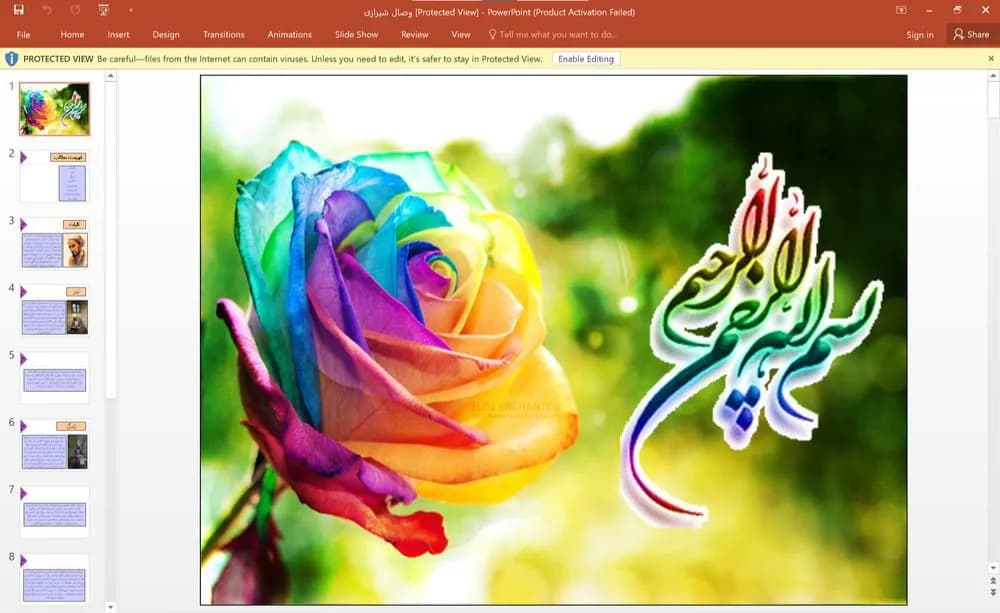Click the animation marker beside slide 8
This screenshot has height=613, width=1000.
[x=24, y=561]
